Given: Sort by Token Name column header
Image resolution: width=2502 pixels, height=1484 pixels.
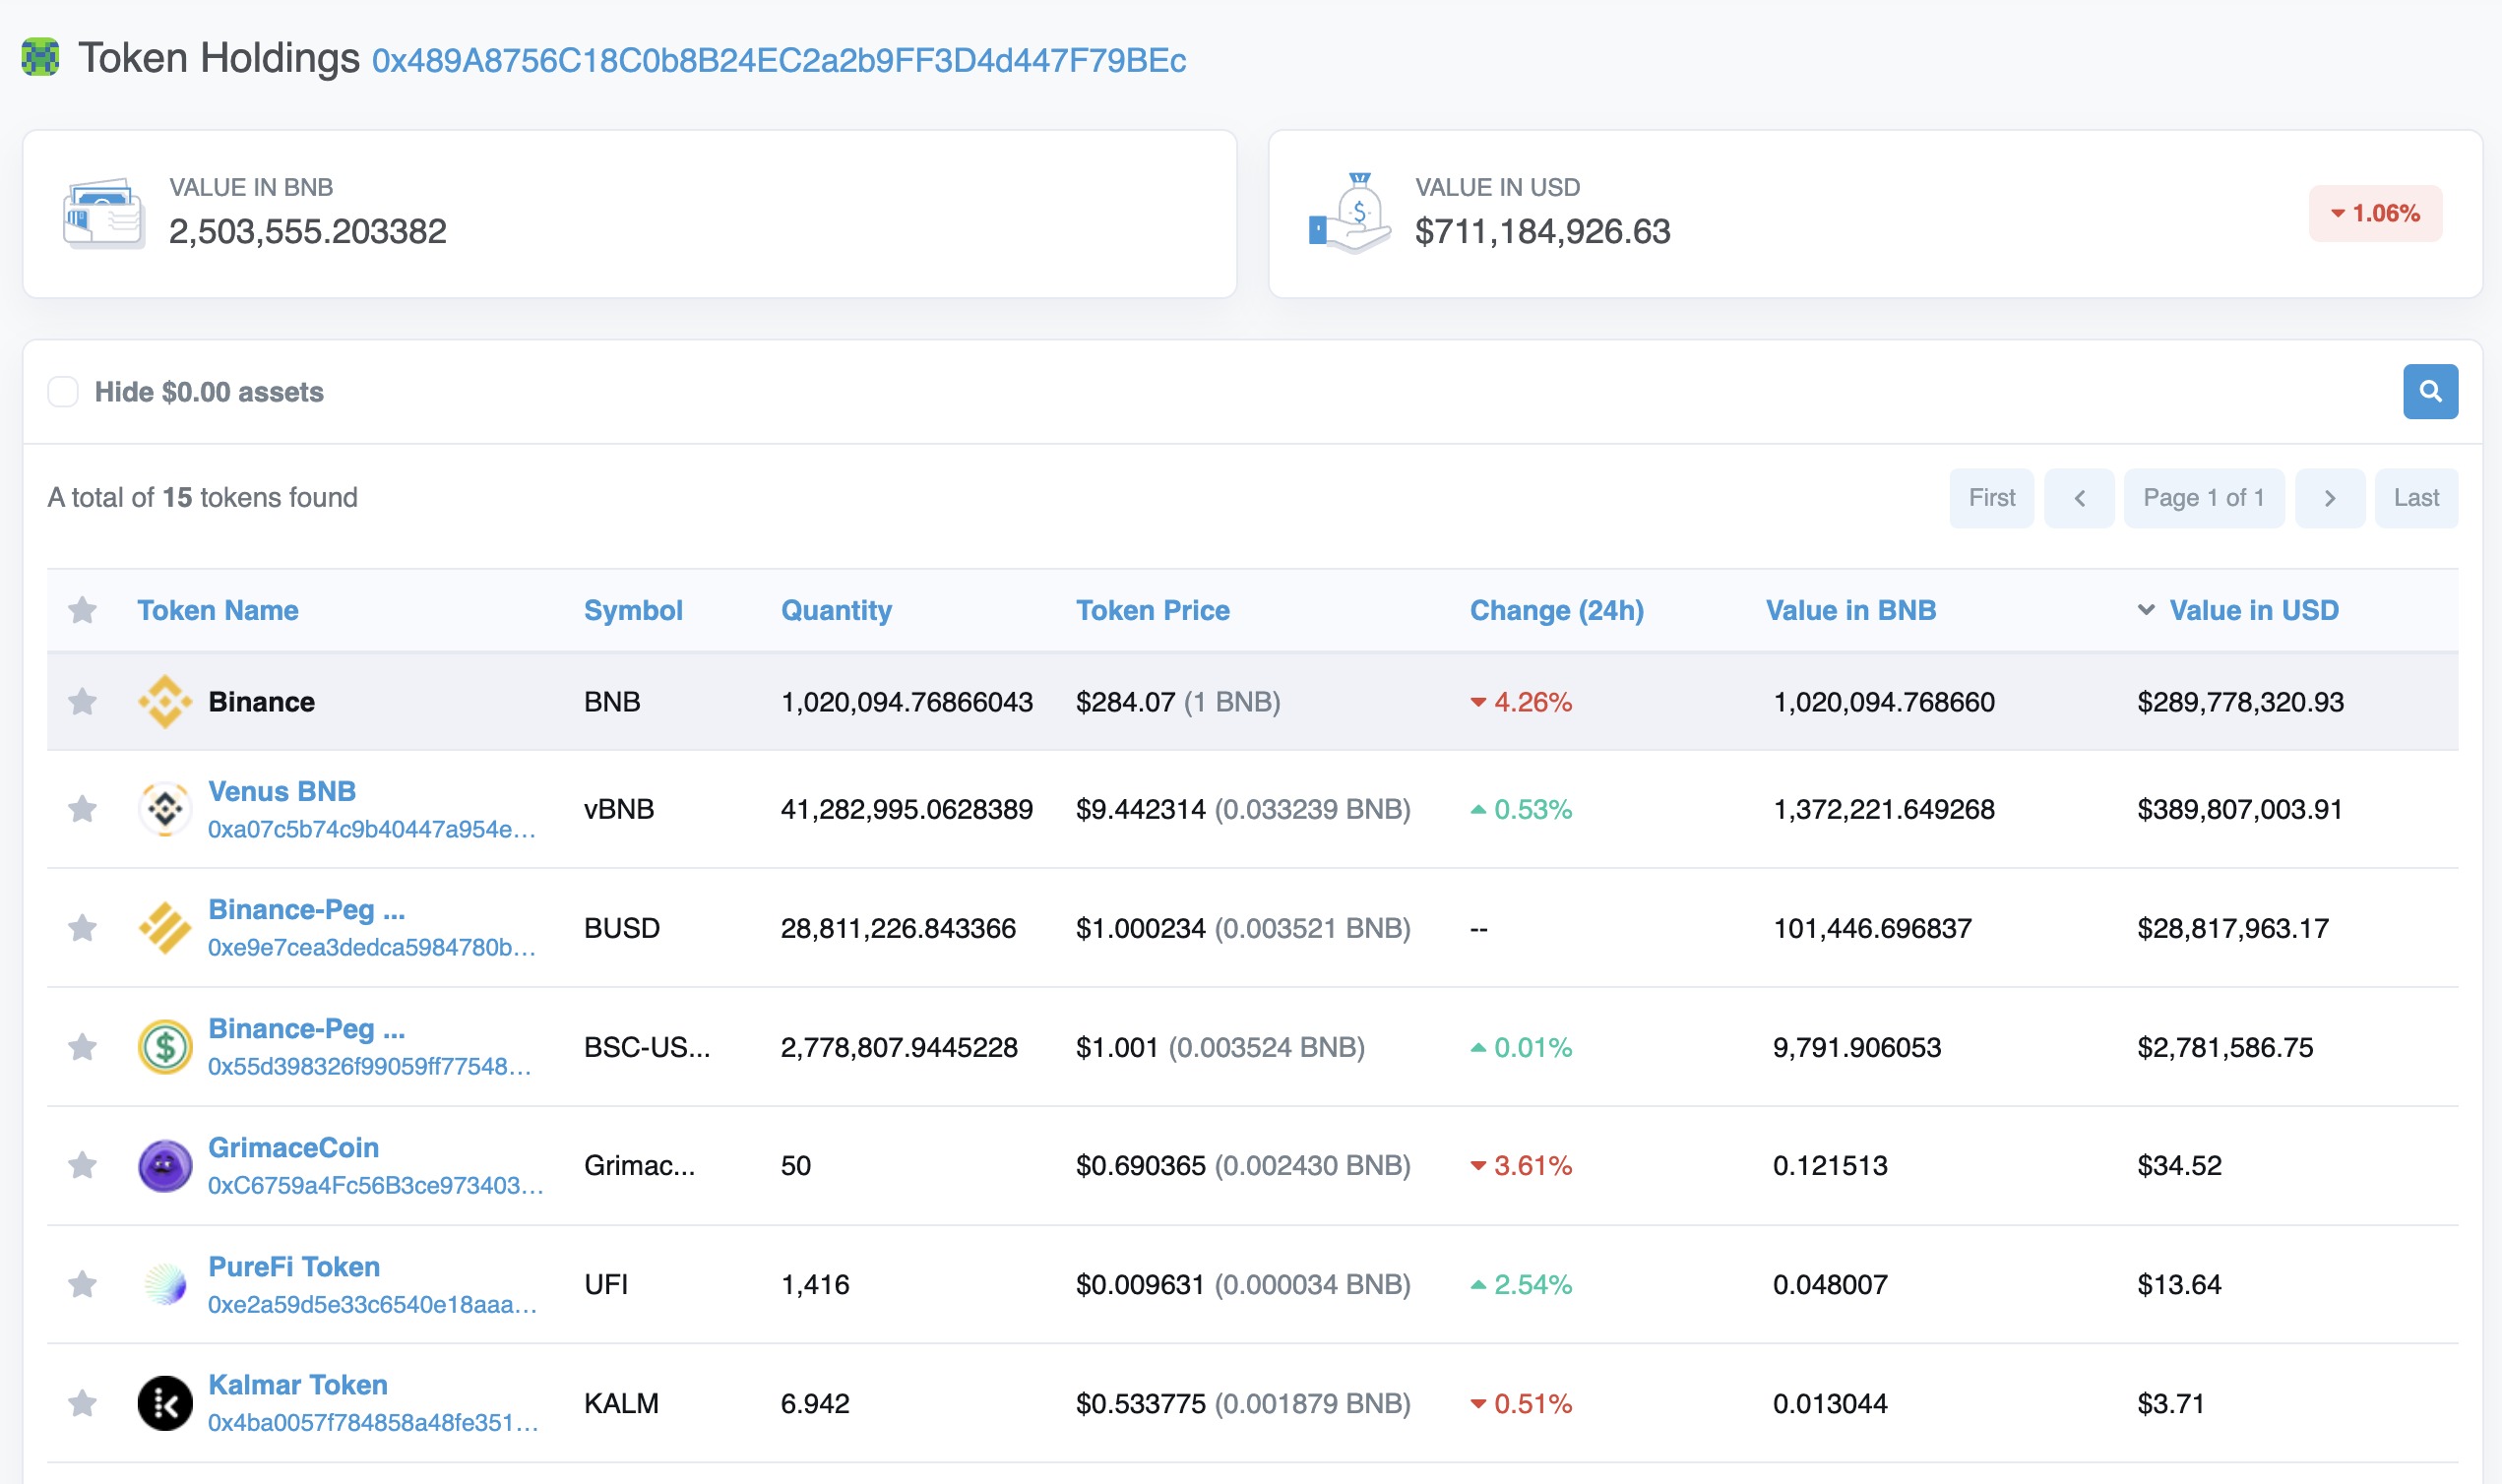Looking at the screenshot, I should click(x=217, y=610).
